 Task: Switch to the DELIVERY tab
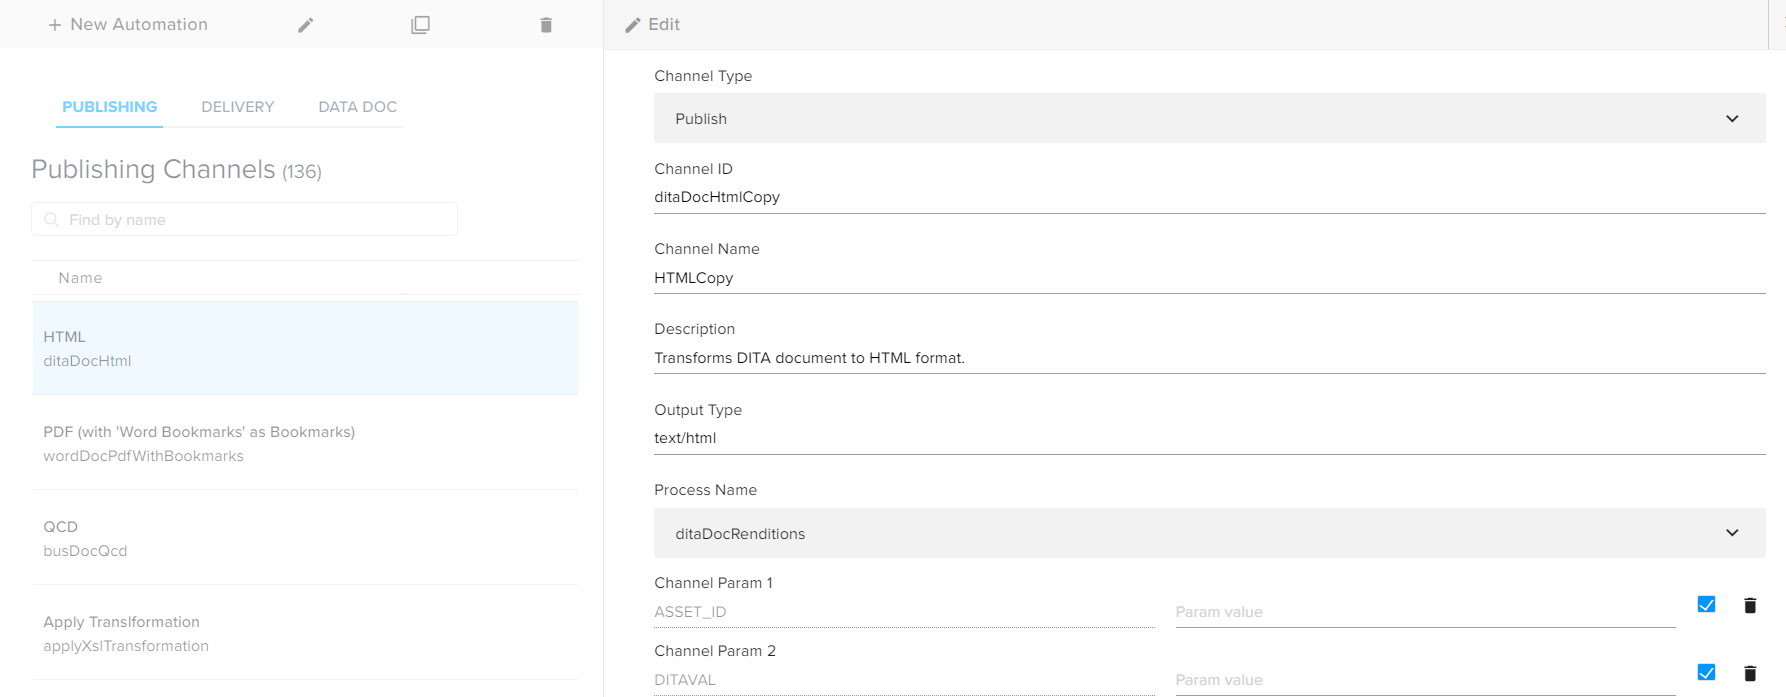tap(238, 107)
